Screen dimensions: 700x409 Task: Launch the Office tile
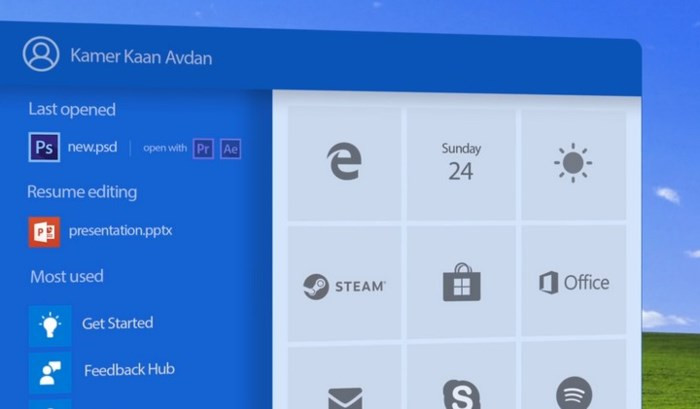tap(573, 283)
